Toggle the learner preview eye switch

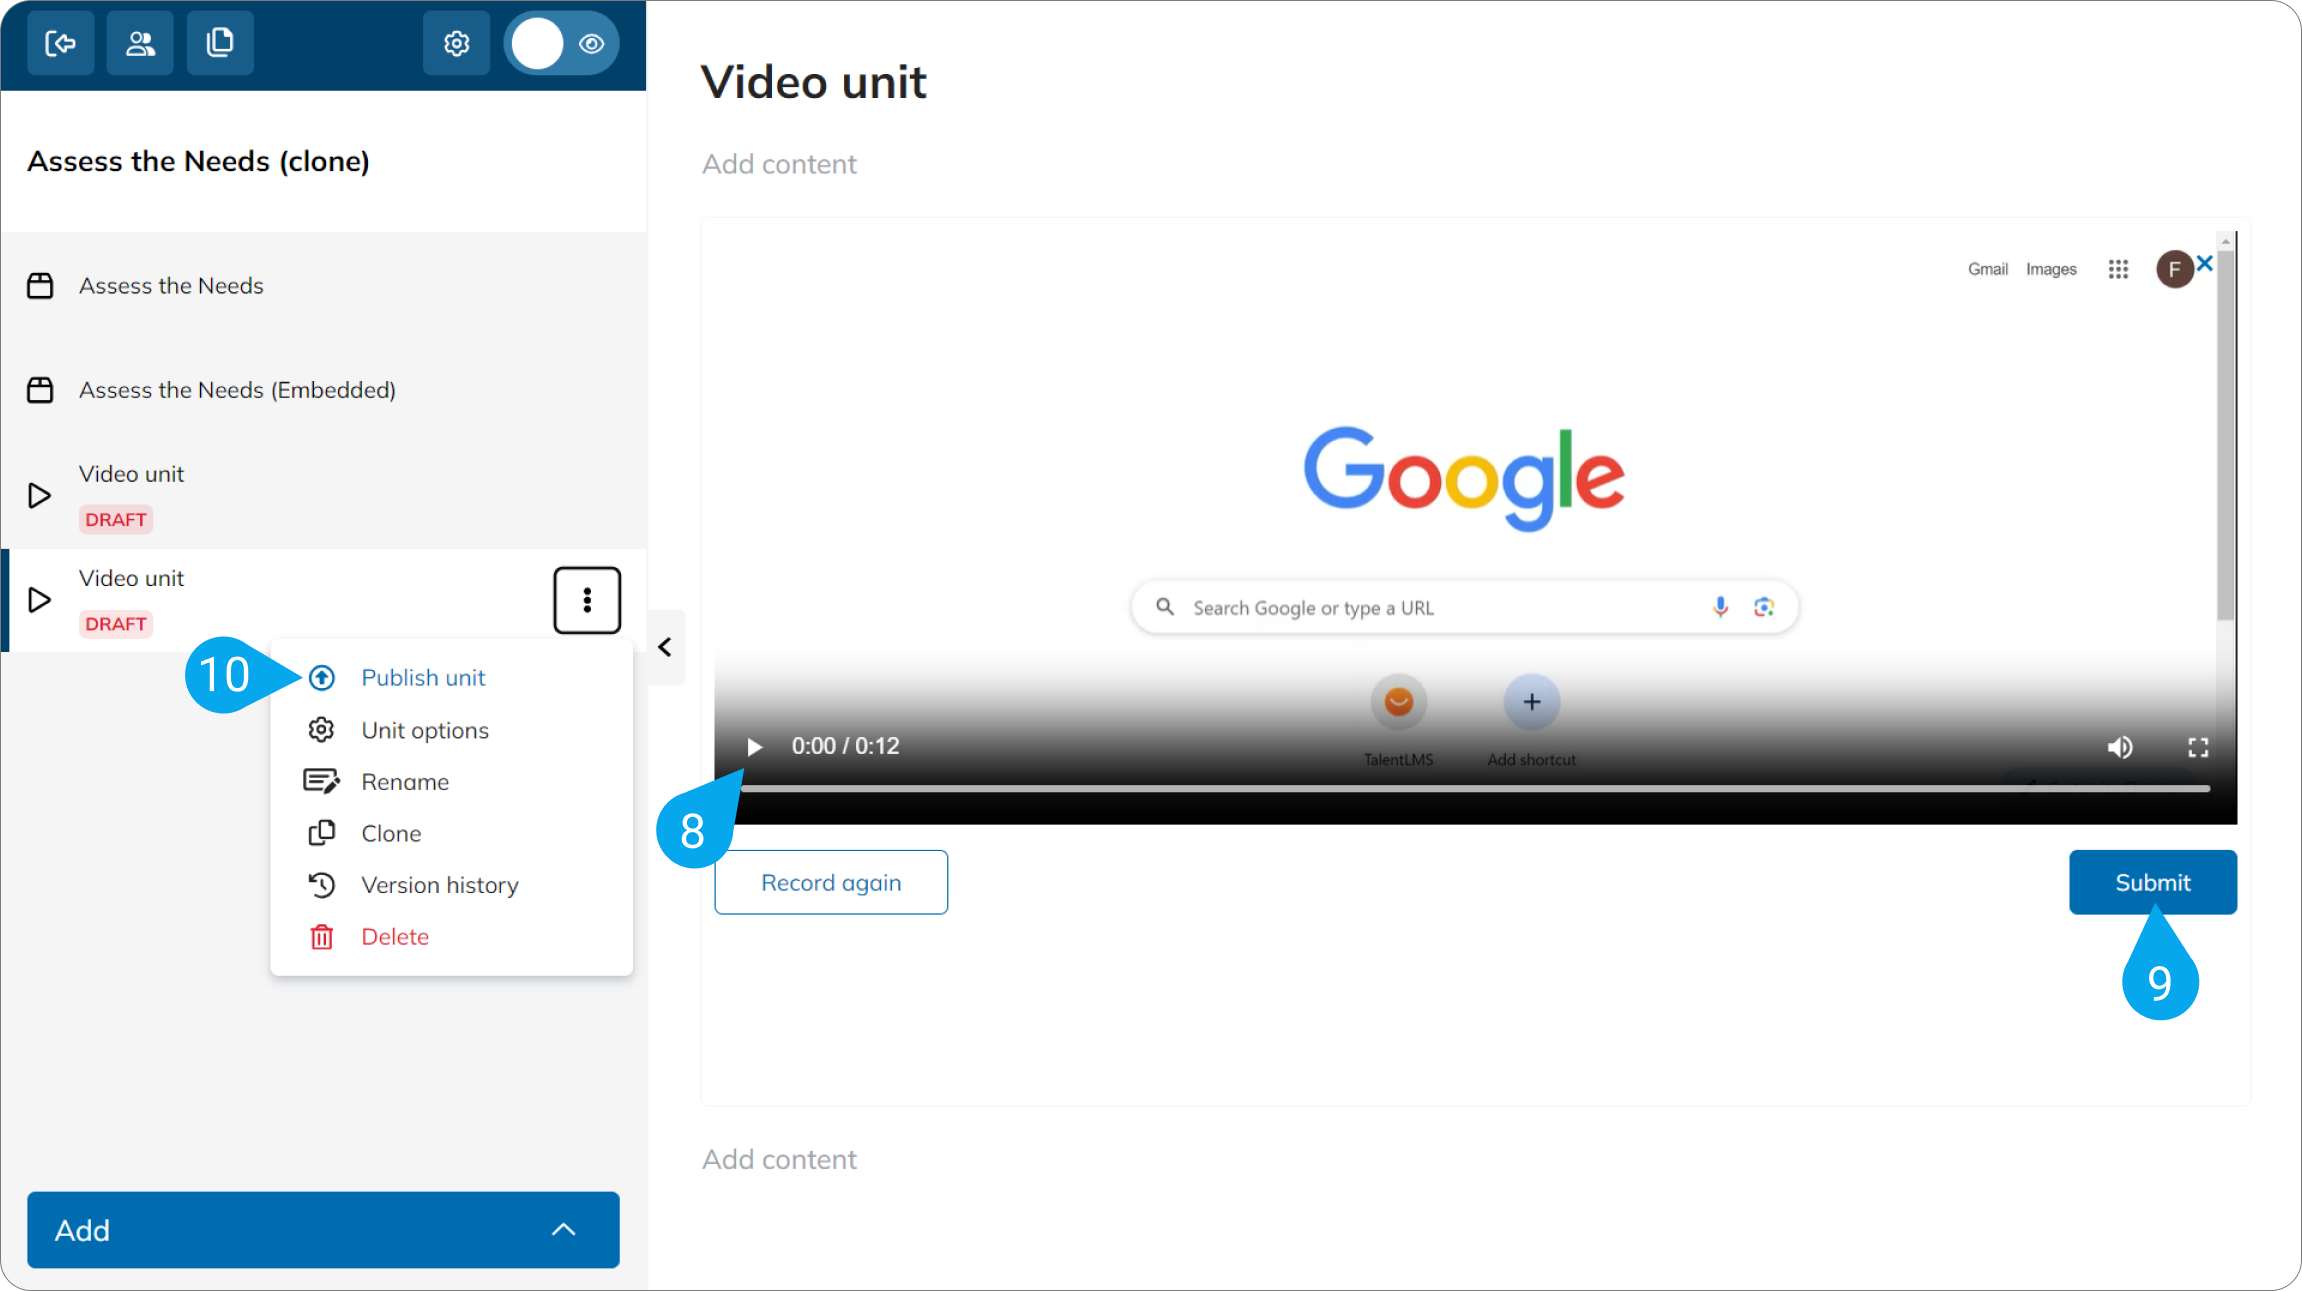pyautogui.click(x=562, y=43)
